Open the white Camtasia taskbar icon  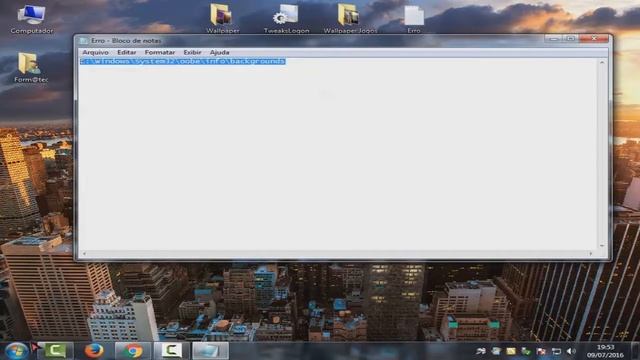click(171, 351)
